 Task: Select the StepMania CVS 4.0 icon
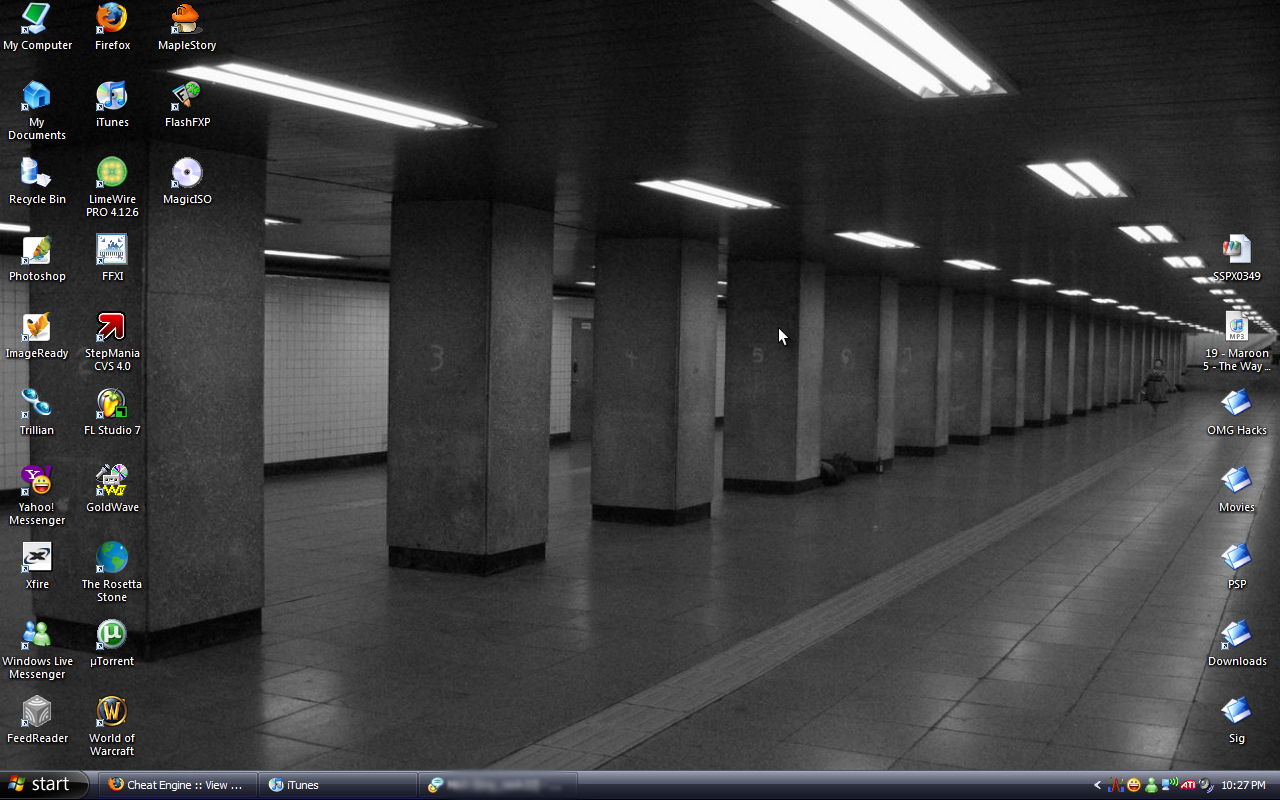[x=112, y=341]
